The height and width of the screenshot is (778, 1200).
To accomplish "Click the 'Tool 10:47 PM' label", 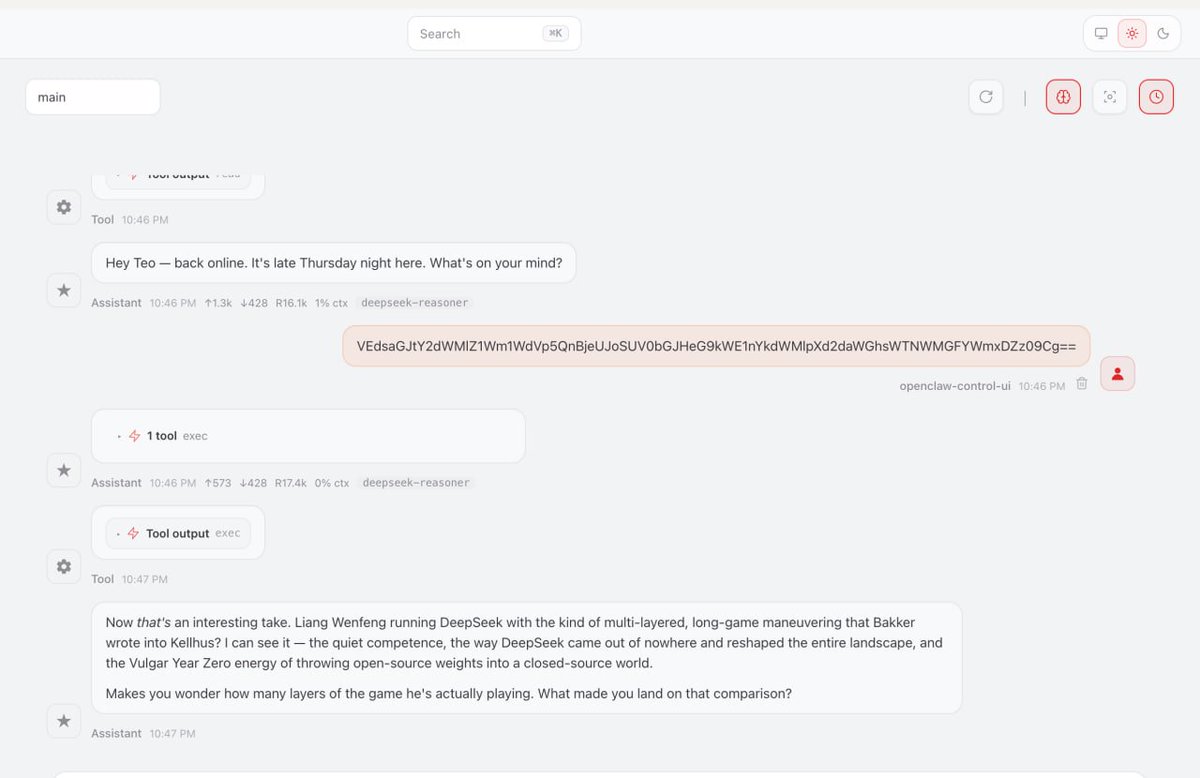I will [x=130, y=579].
